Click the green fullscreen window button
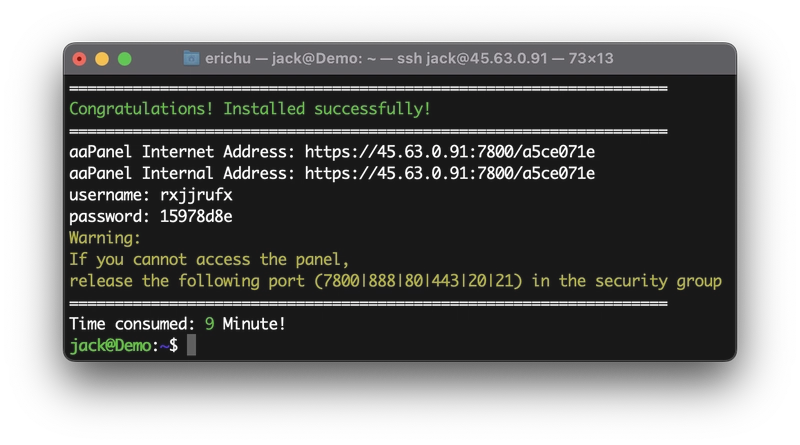This screenshot has height=445, width=800. click(124, 59)
